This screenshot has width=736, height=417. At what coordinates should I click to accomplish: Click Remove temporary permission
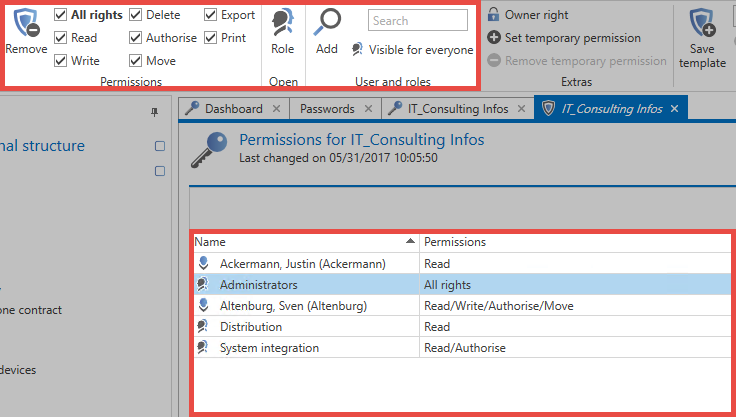(577, 61)
